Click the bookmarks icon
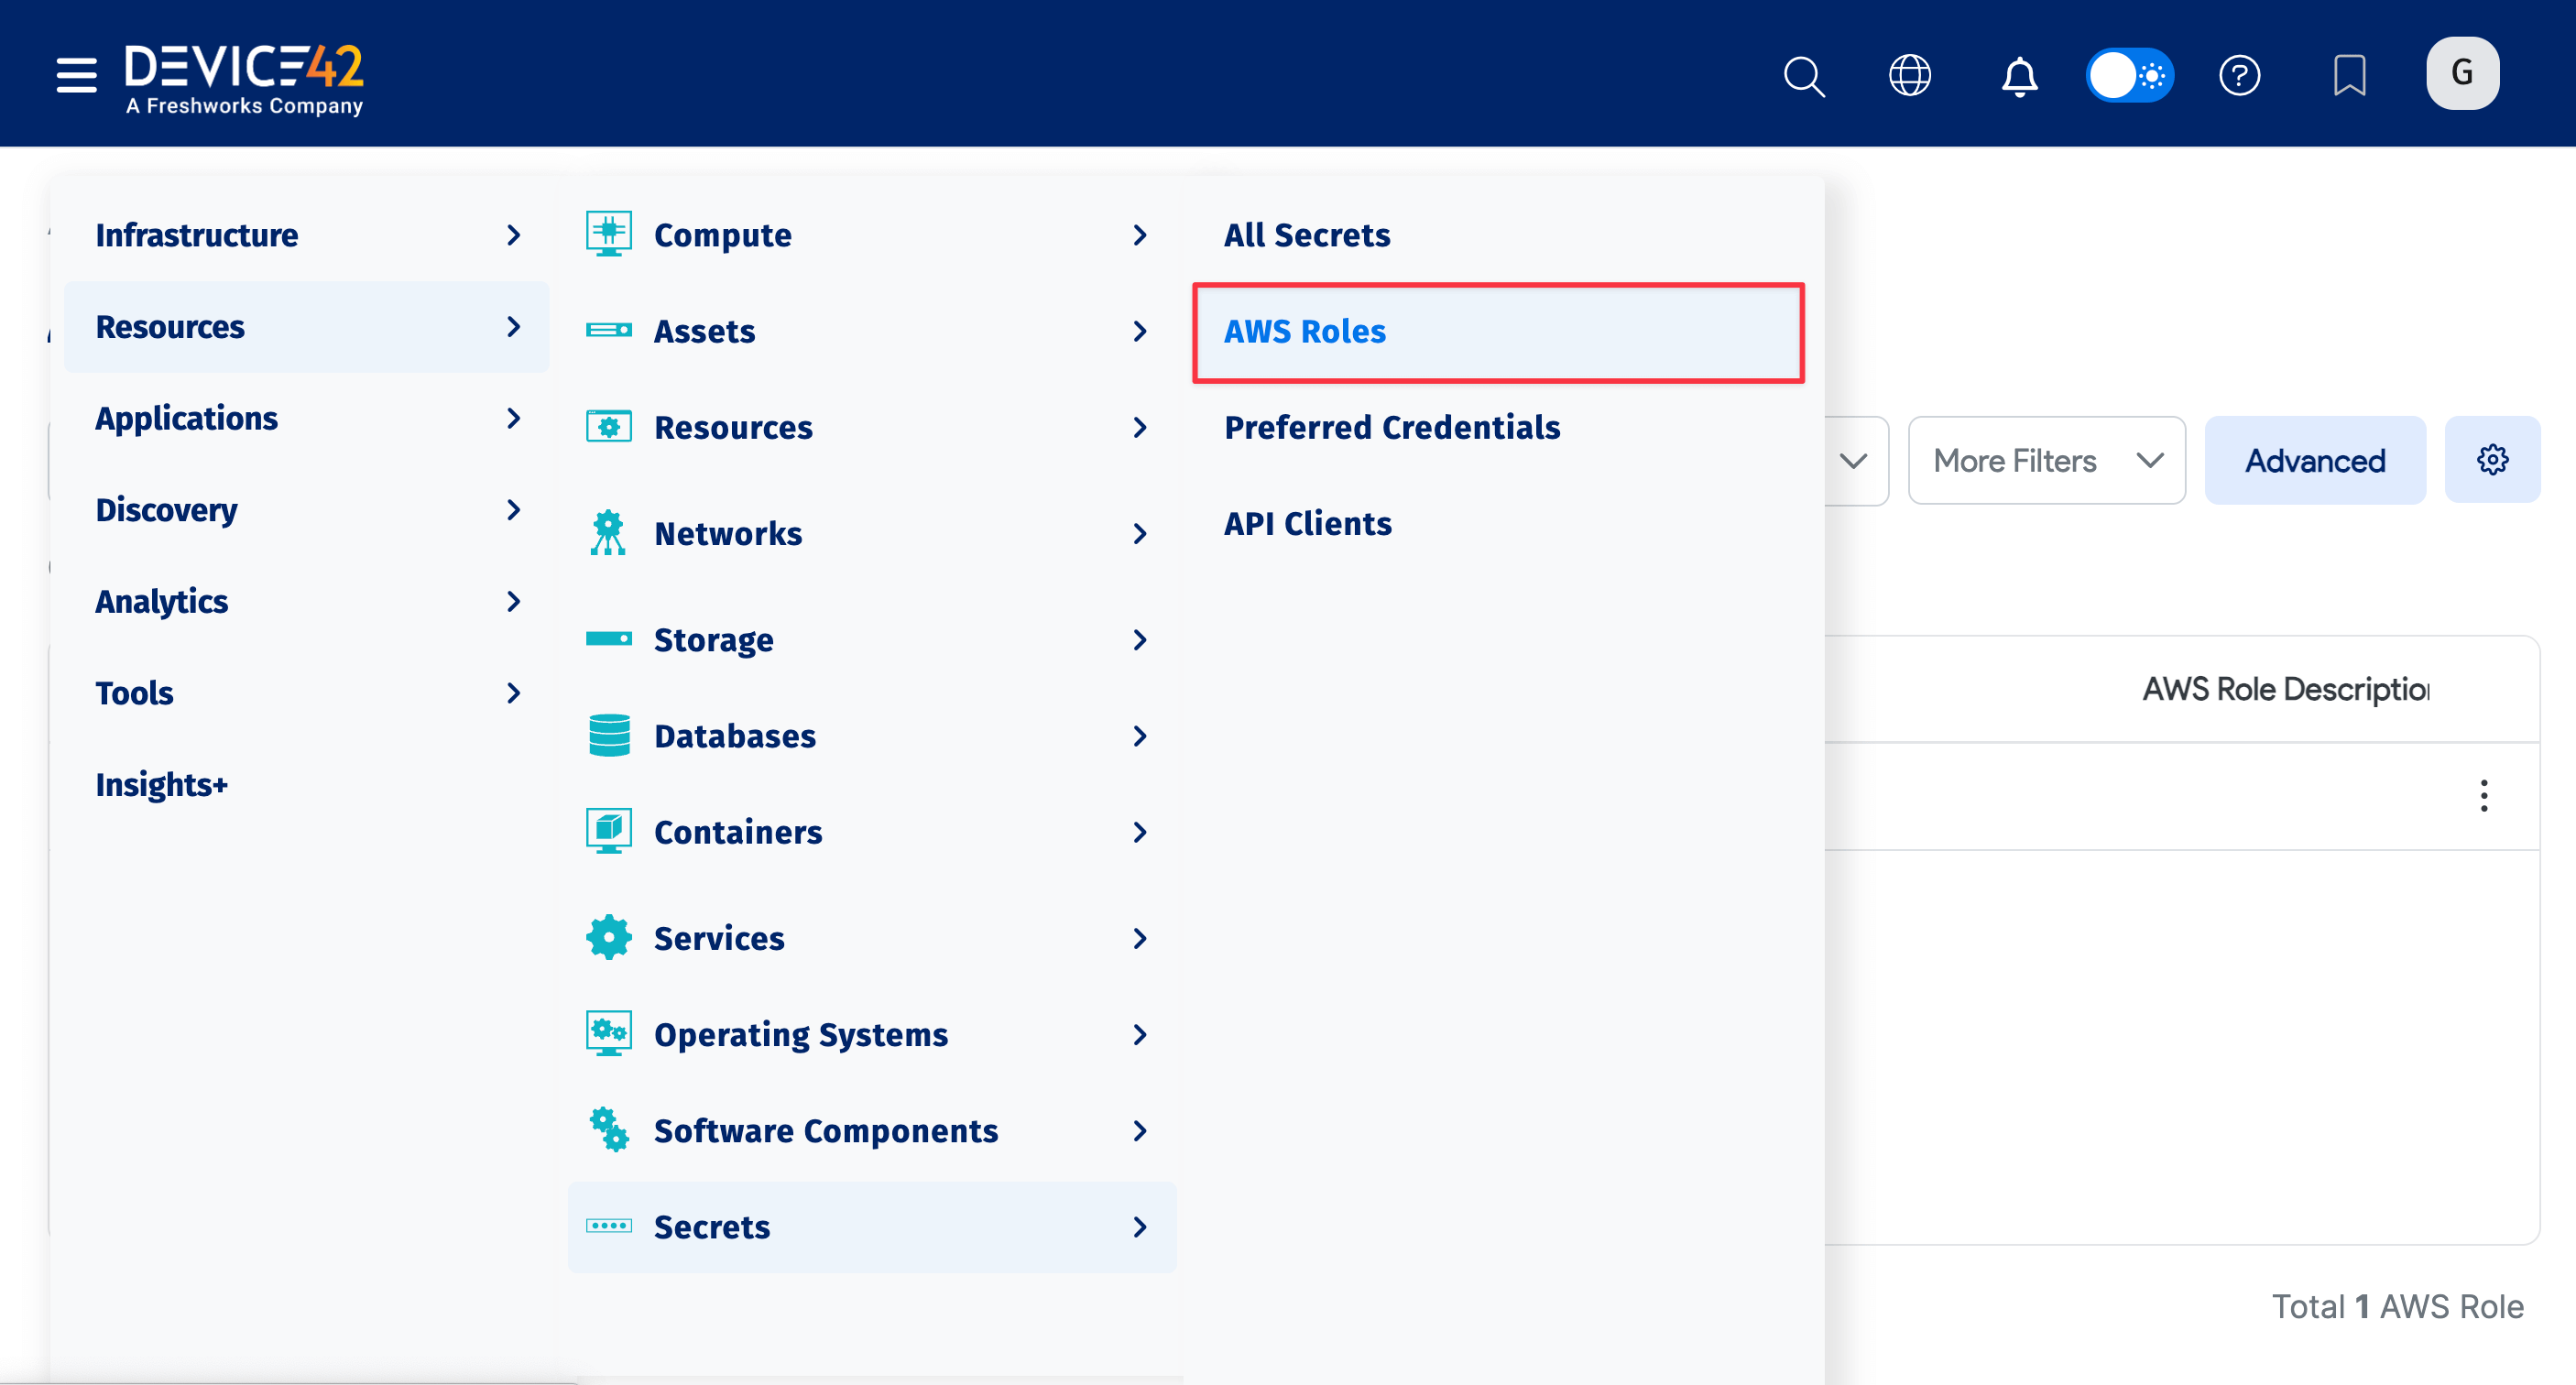Screen dimensions: 2576x1385 pos(2350,75)
